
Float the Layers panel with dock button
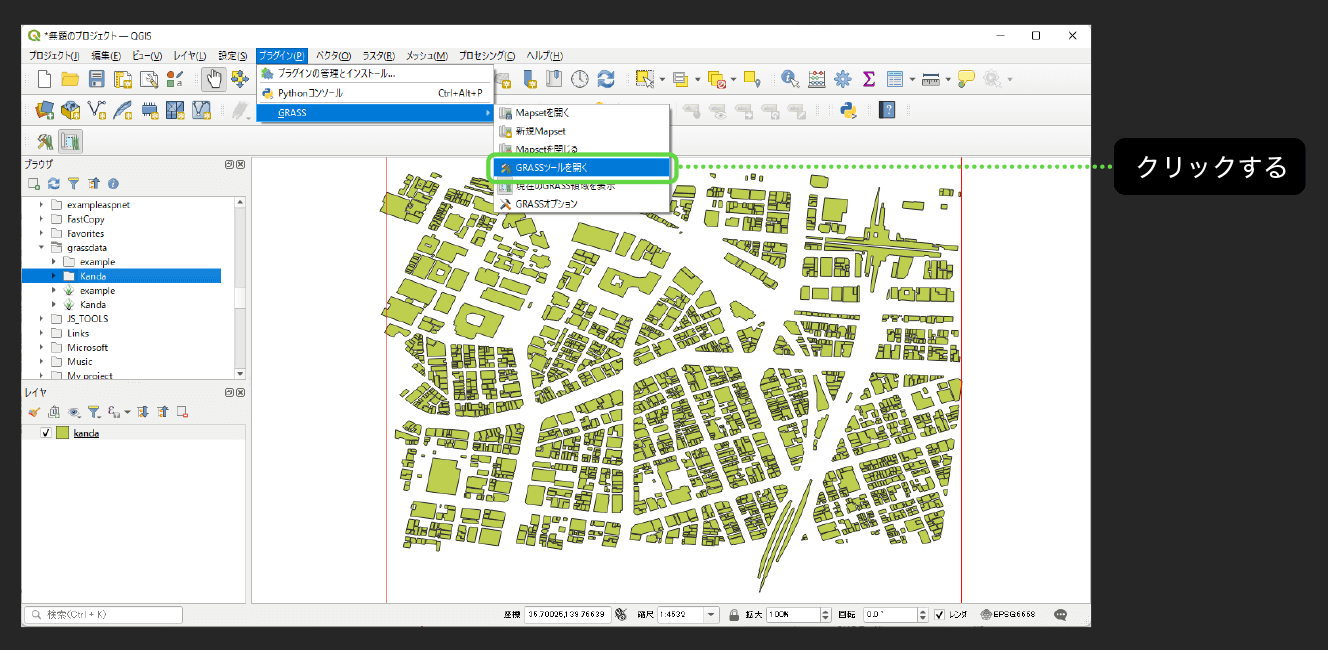coord(230,393)
